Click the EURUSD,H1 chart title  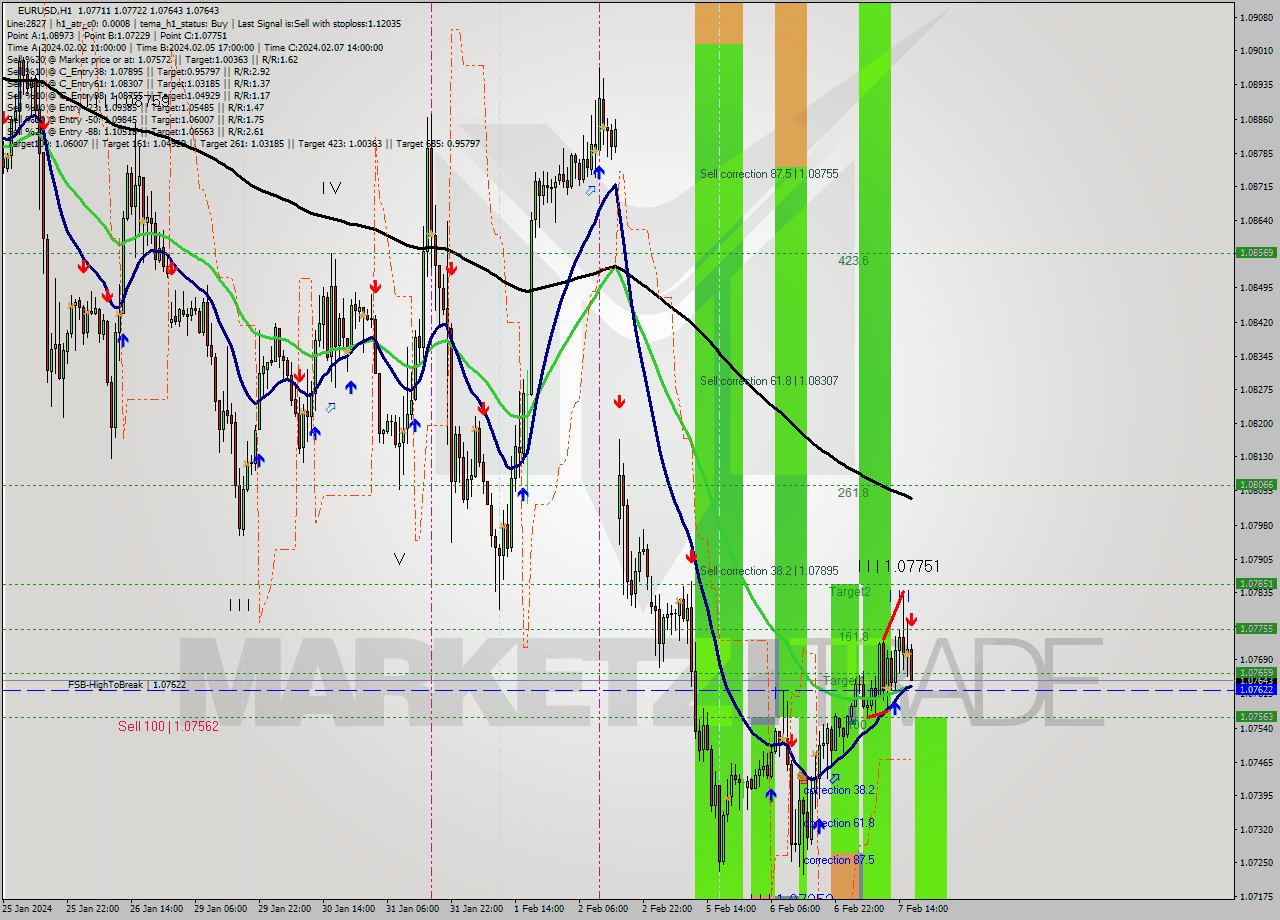tap(45, 10)
